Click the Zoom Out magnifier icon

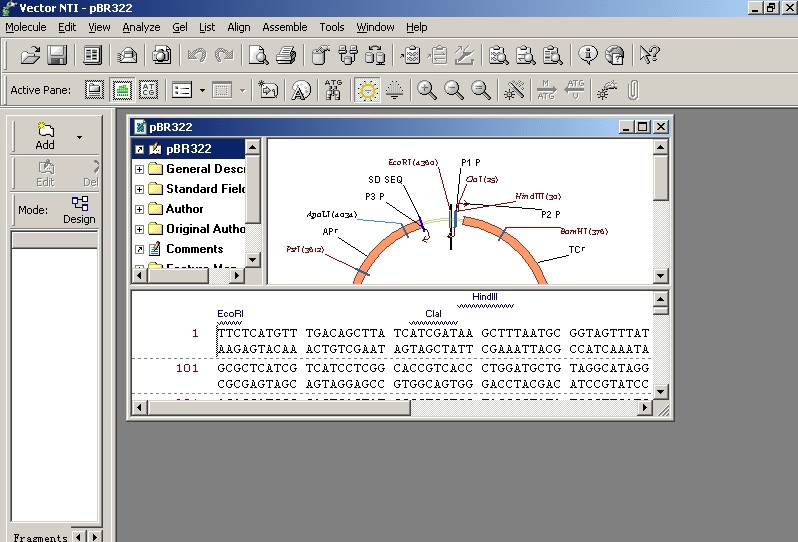click(x=454, y=90)
